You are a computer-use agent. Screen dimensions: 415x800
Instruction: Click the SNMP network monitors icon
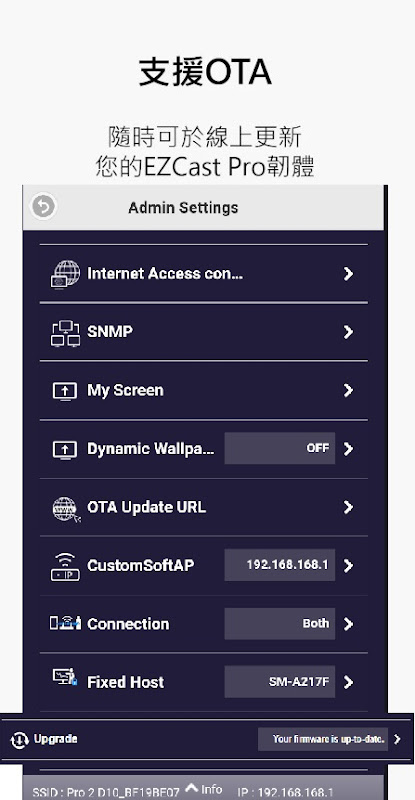(65, 333)
